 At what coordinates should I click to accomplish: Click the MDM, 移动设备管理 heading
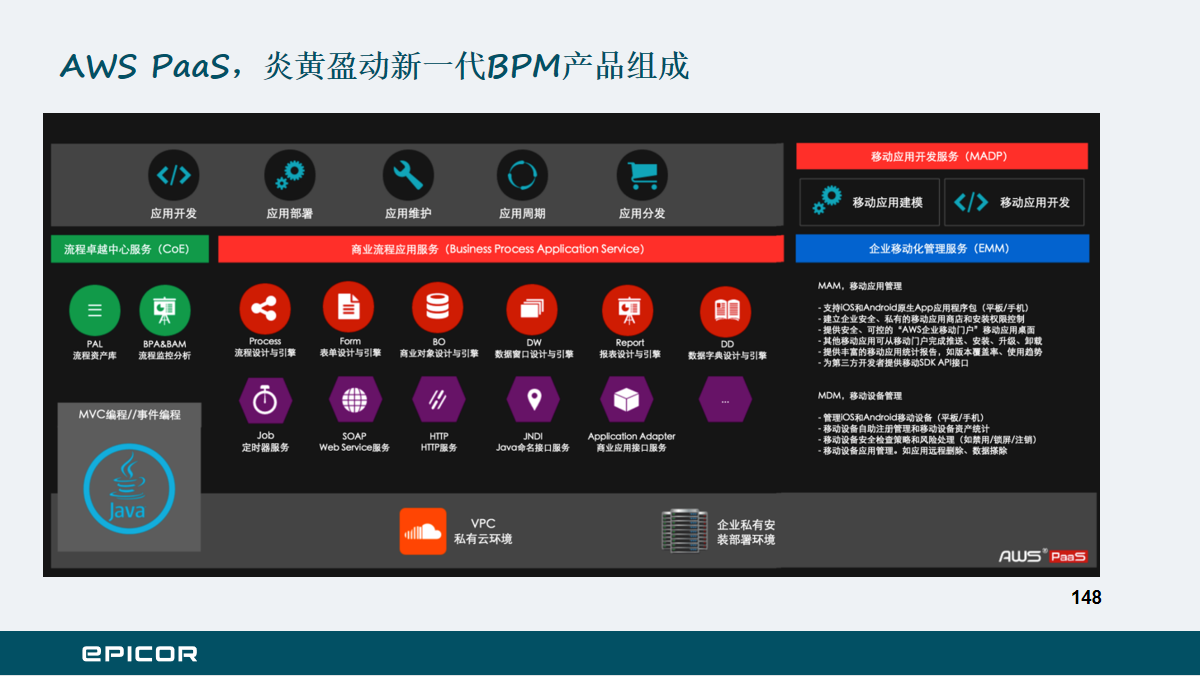[x=860, y=396]
